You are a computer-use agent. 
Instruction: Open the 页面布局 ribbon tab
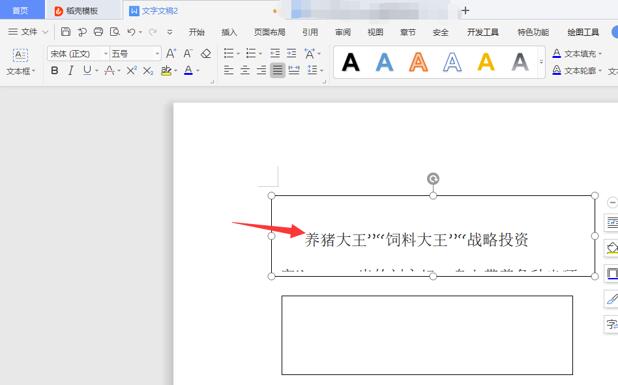tap(270, 32)
